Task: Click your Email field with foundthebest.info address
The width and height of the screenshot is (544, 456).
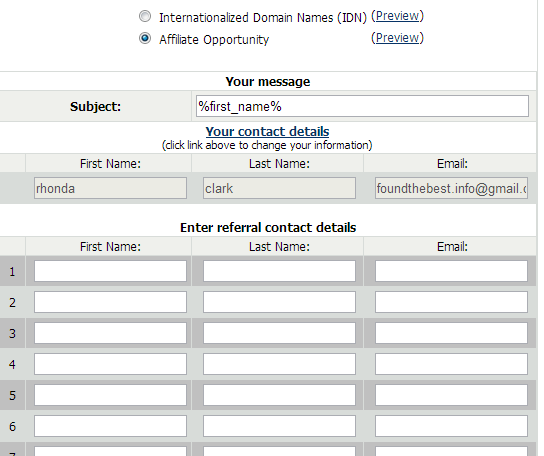Action: pos(451,188)
